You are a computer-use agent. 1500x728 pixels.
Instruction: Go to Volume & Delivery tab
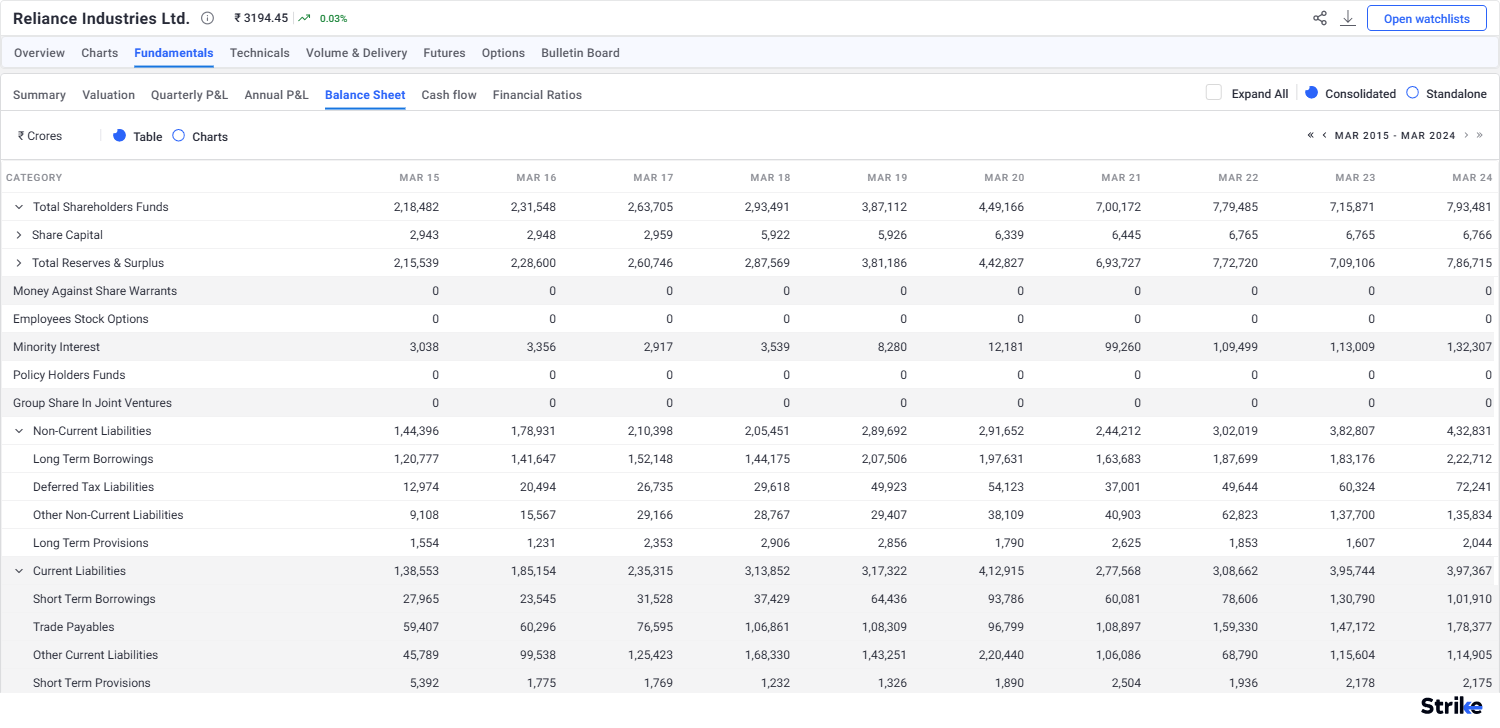click(356, 53)
